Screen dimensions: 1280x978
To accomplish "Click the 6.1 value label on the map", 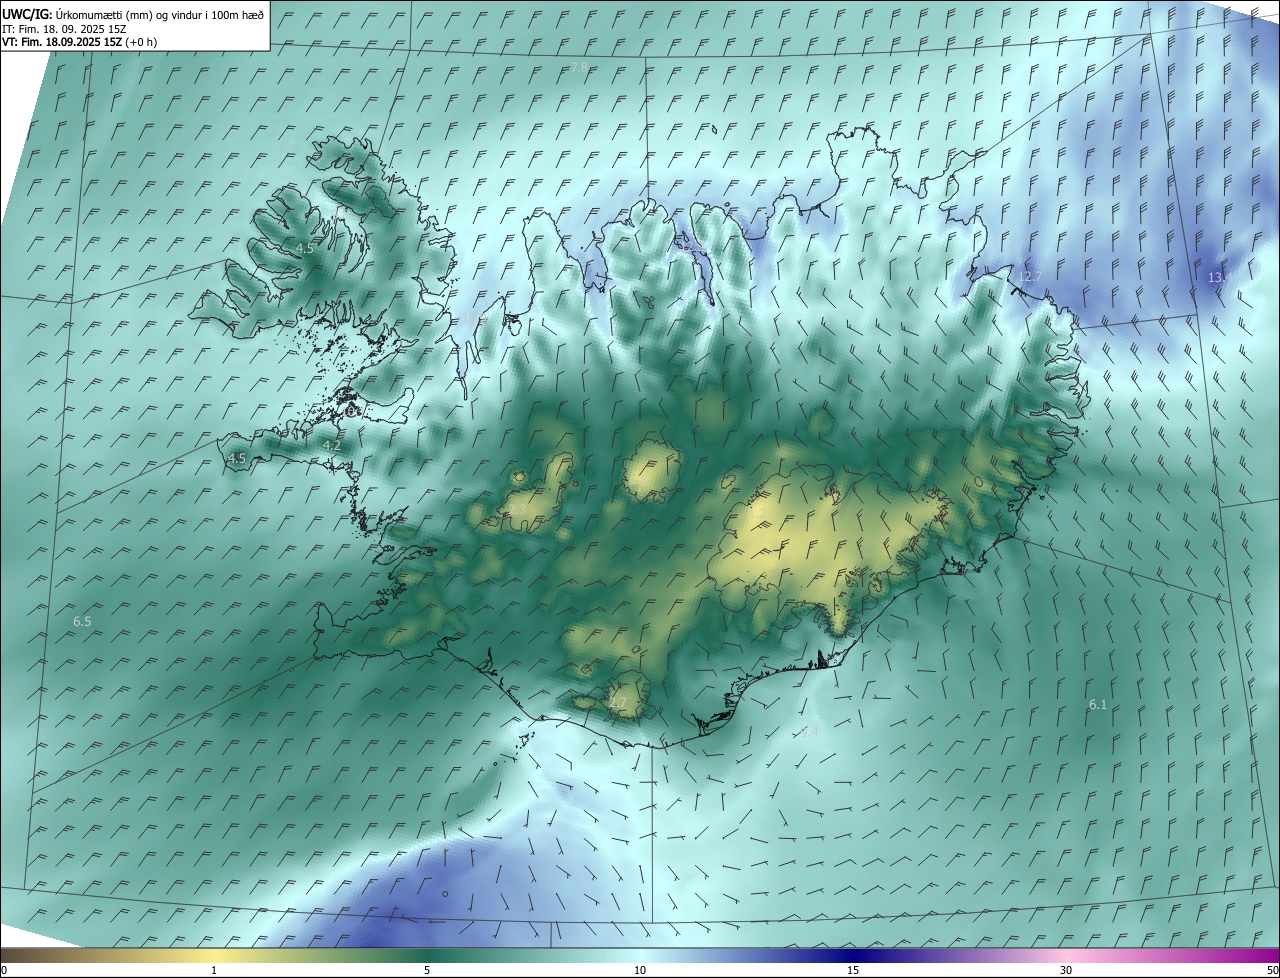I will coord(1098,705).
